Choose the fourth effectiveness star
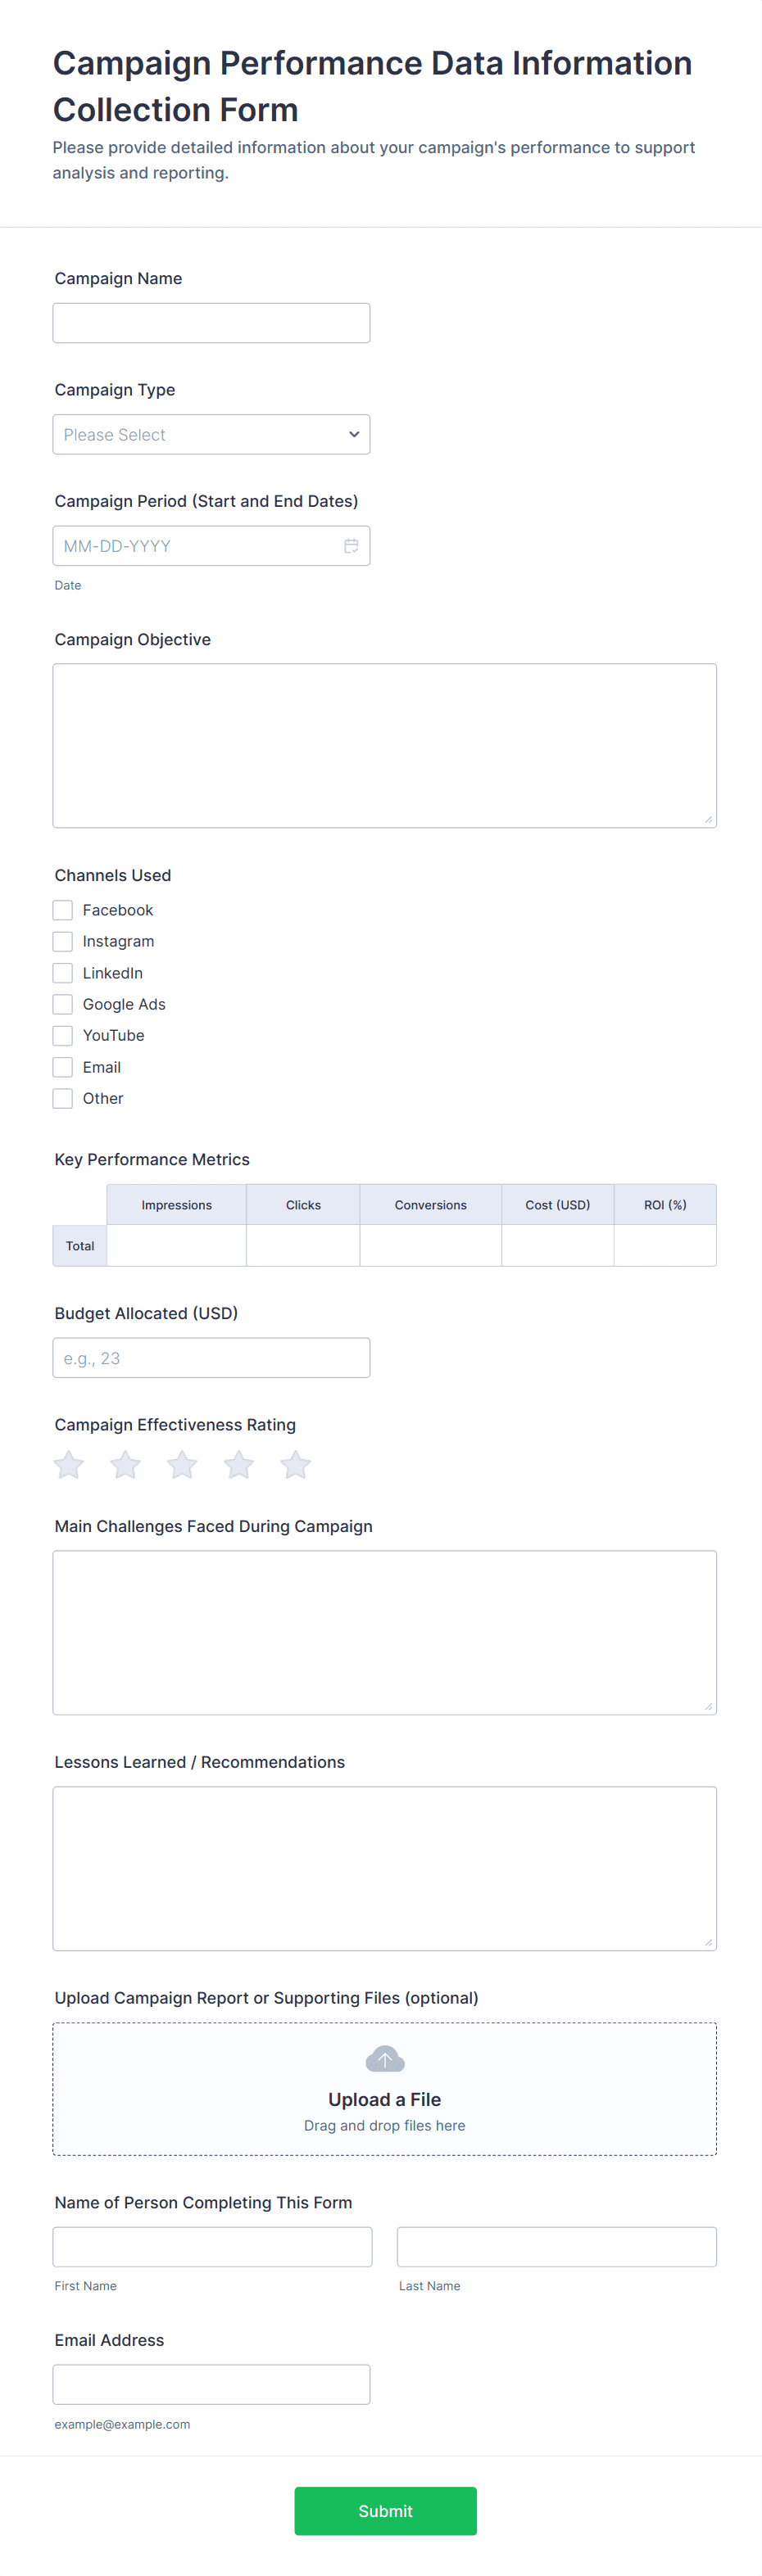 (239, 1465)
